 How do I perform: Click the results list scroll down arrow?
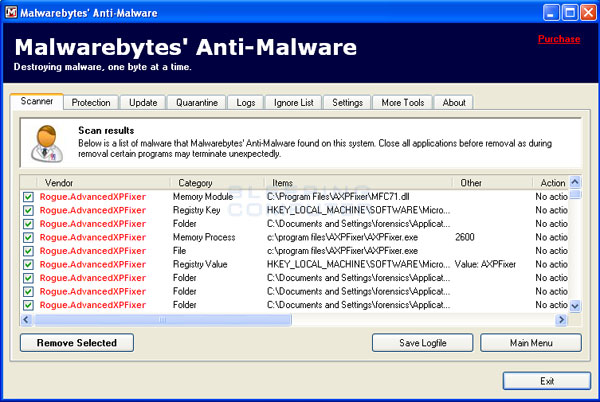point(575,306)
